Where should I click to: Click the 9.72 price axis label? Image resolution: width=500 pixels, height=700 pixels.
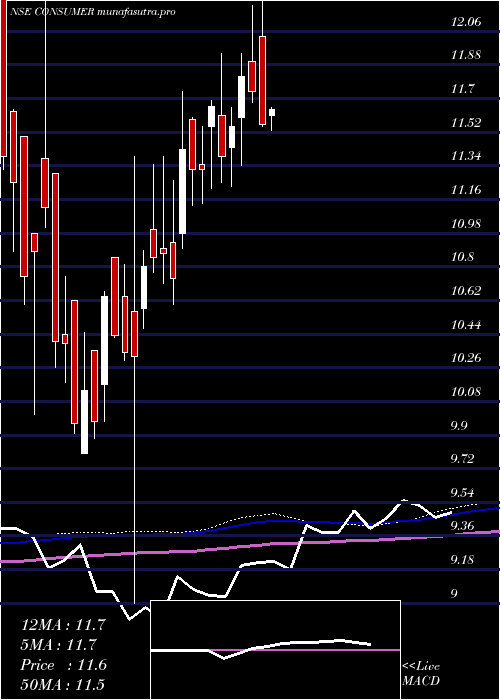[x=463, y=459]
